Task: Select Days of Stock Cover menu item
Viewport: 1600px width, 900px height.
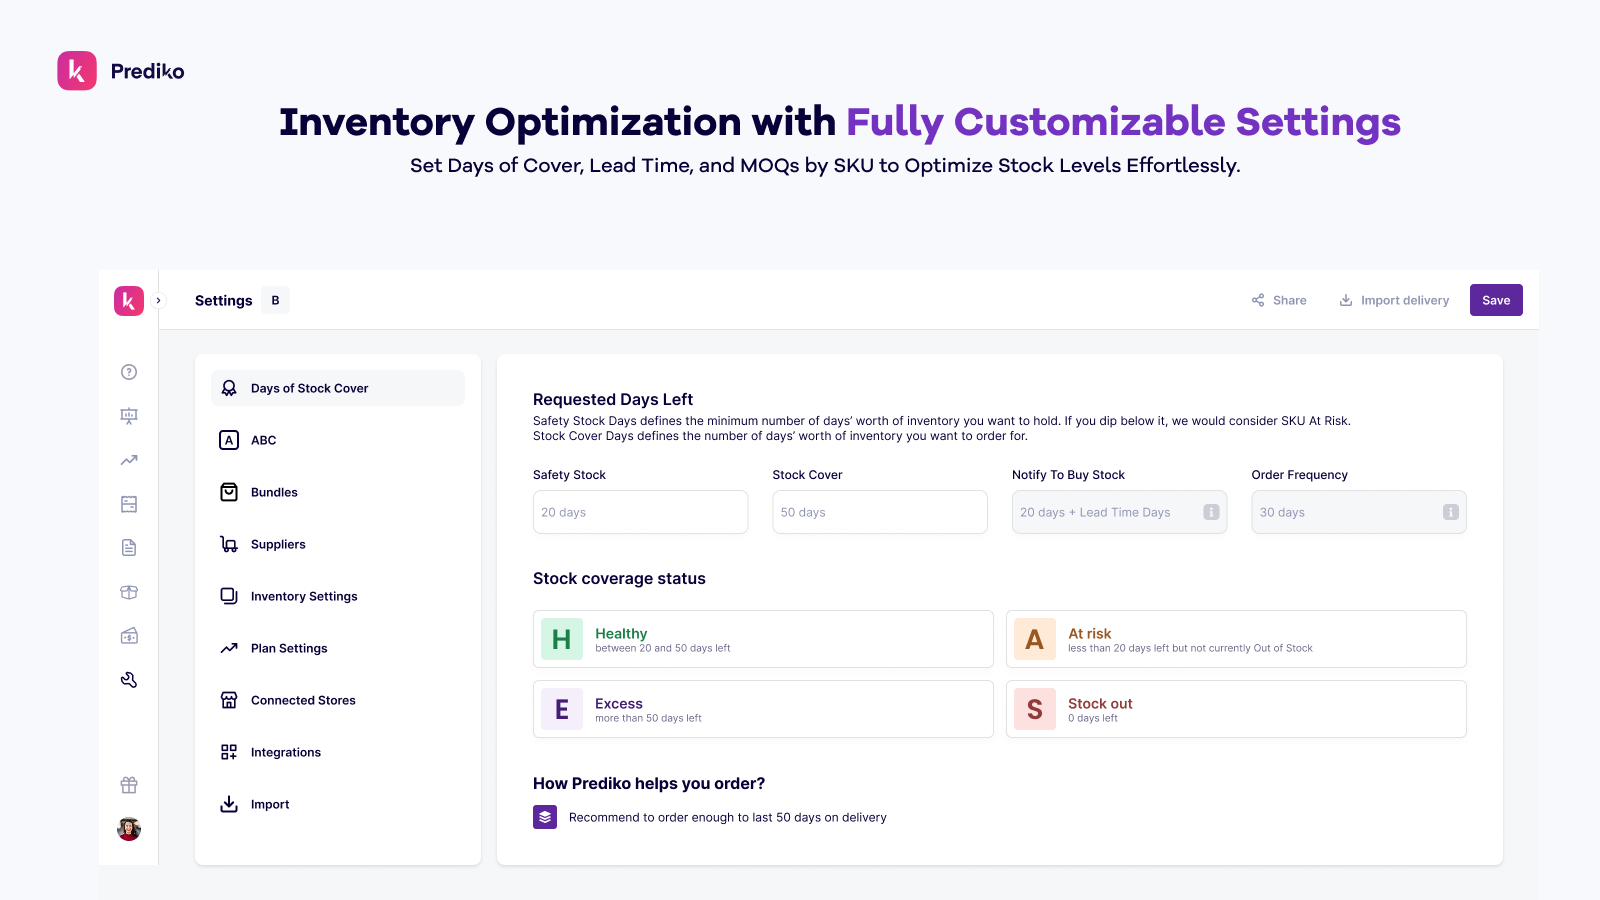Action: (338, 388)
